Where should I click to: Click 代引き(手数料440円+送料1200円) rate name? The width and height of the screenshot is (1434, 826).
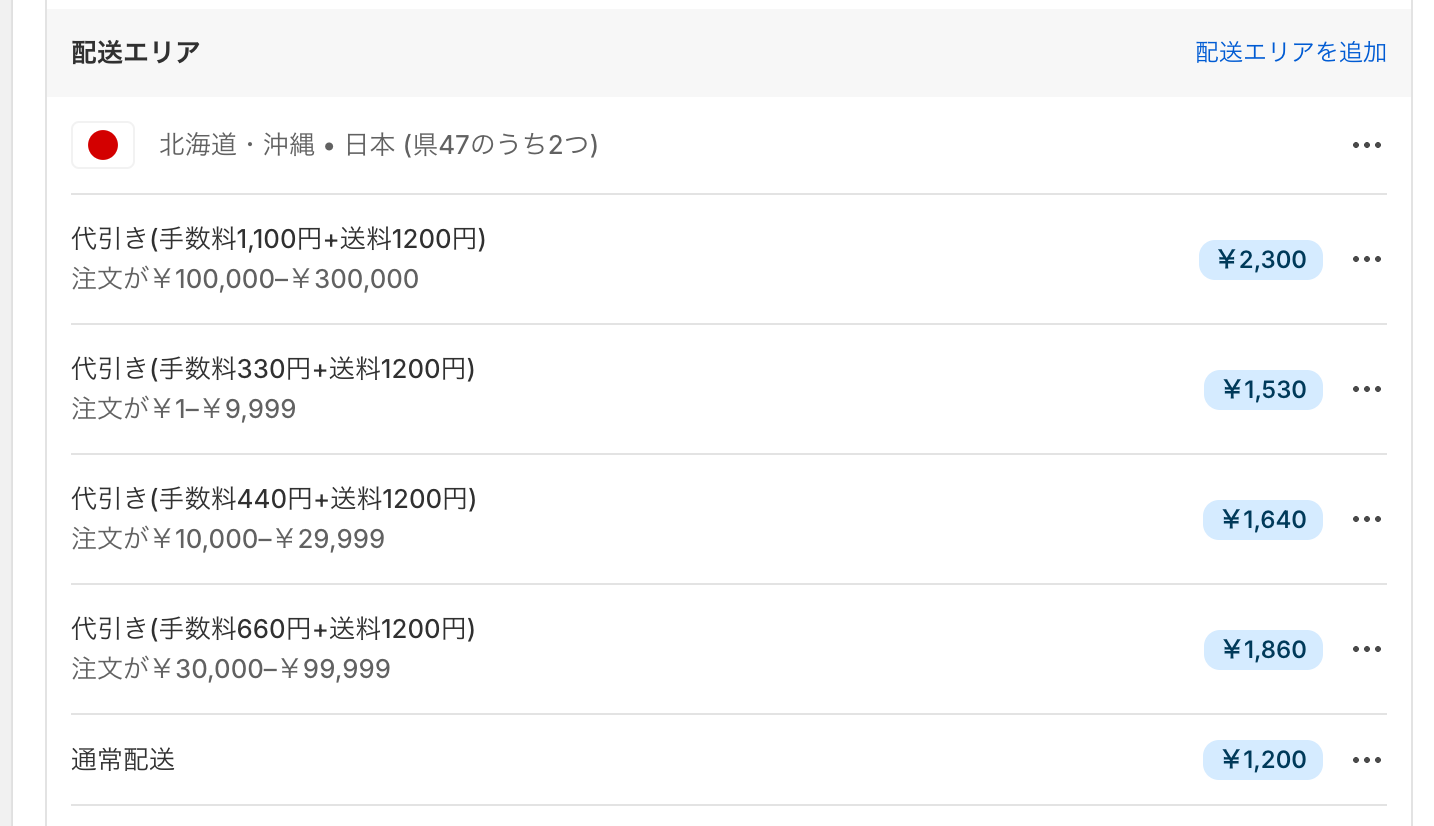[x=274, y=499]
